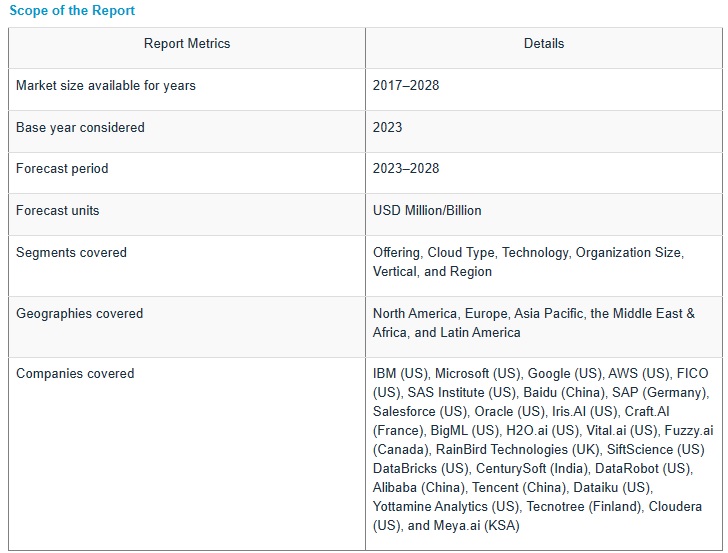This screenshot has width=728, height=553.
Task: Click the base year value '2023'
Action: point(388,128)
